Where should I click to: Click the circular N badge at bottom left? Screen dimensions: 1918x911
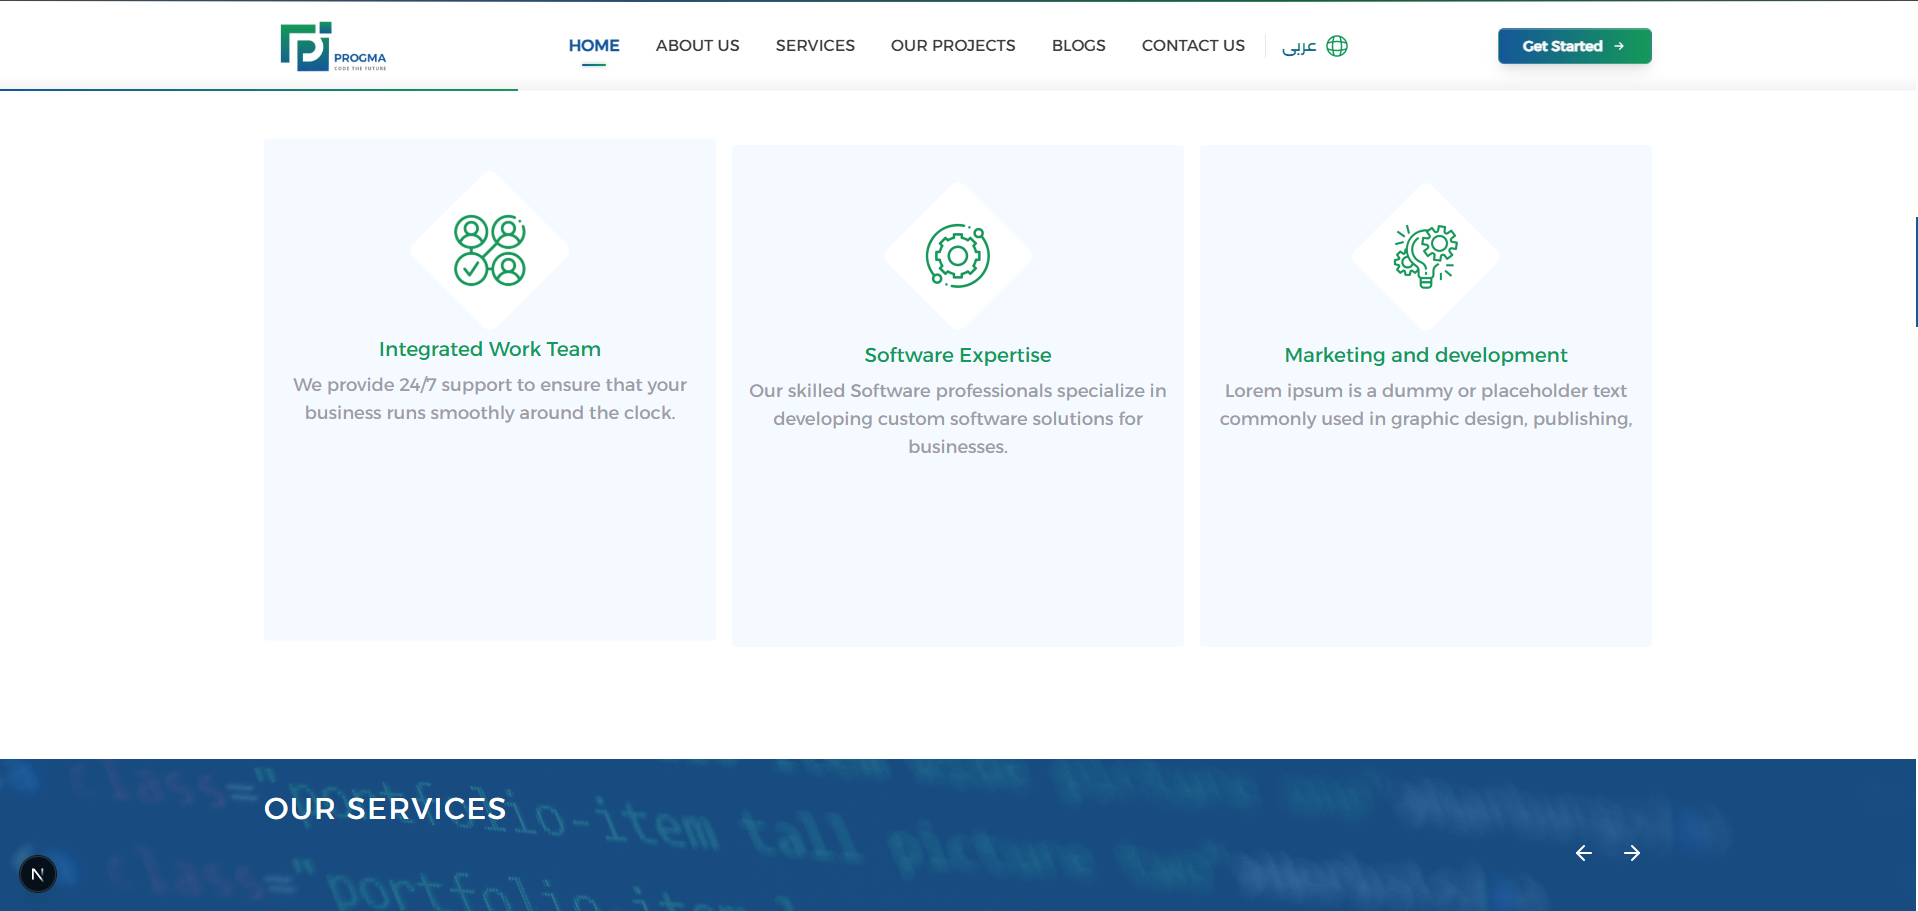click(38, 873)
